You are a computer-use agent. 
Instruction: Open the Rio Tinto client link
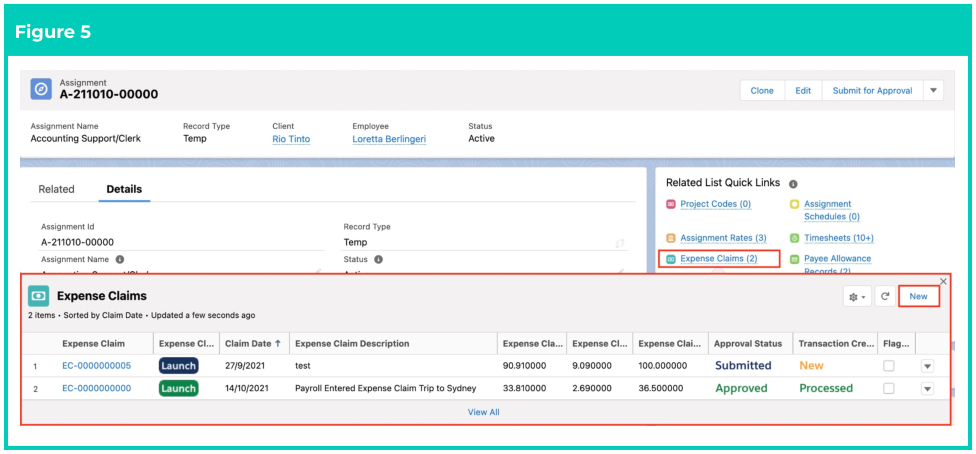tap(291, 139)
